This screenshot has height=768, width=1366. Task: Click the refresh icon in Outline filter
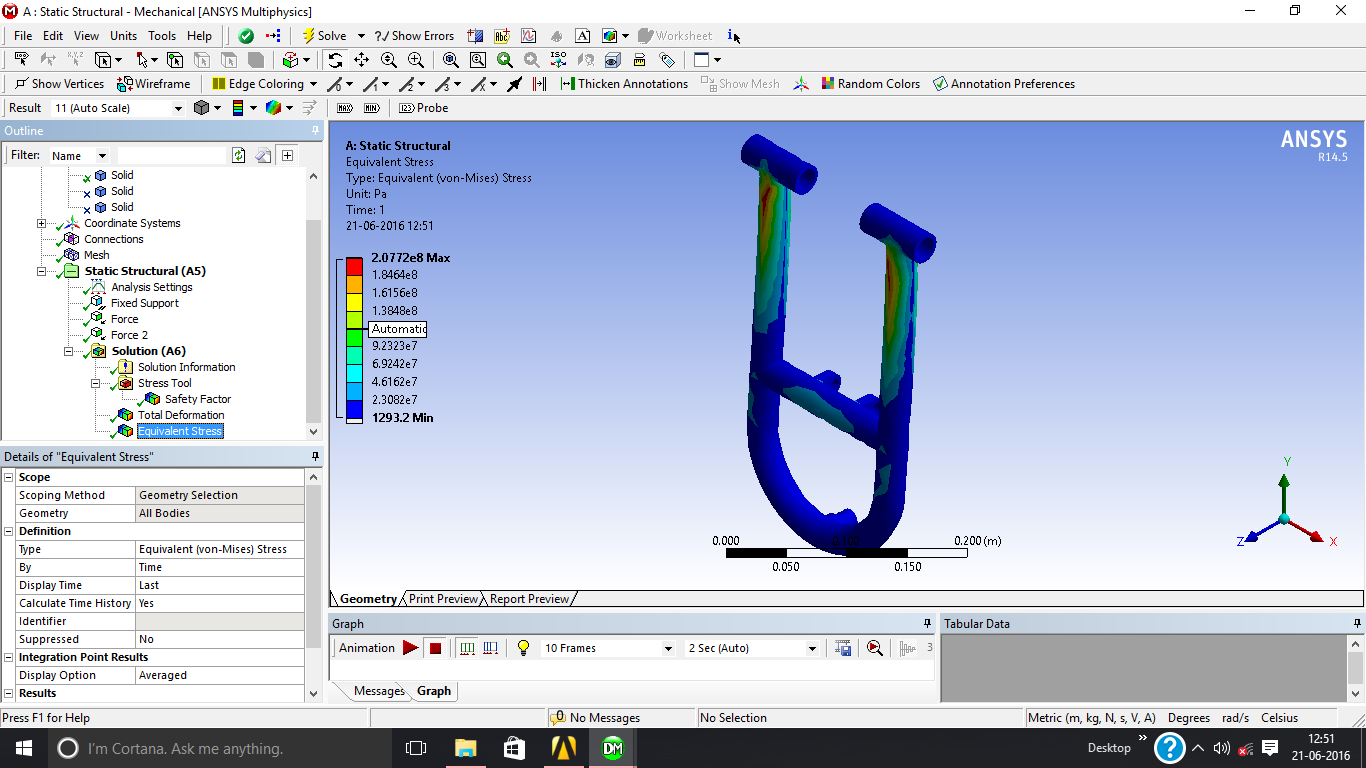(x=238, y=155)
